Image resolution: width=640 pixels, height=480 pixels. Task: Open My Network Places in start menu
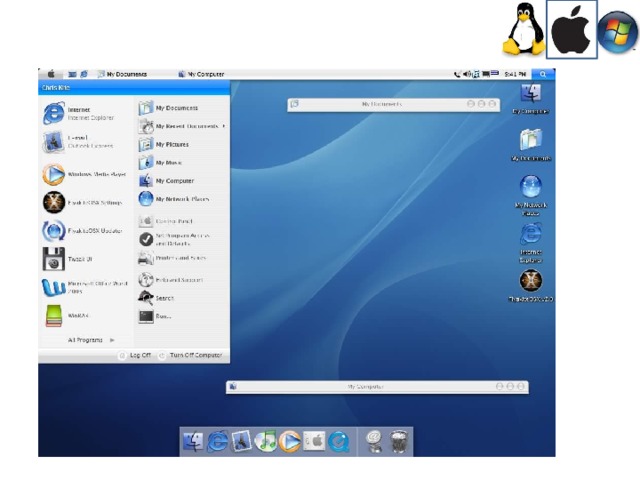coord(174,199)
